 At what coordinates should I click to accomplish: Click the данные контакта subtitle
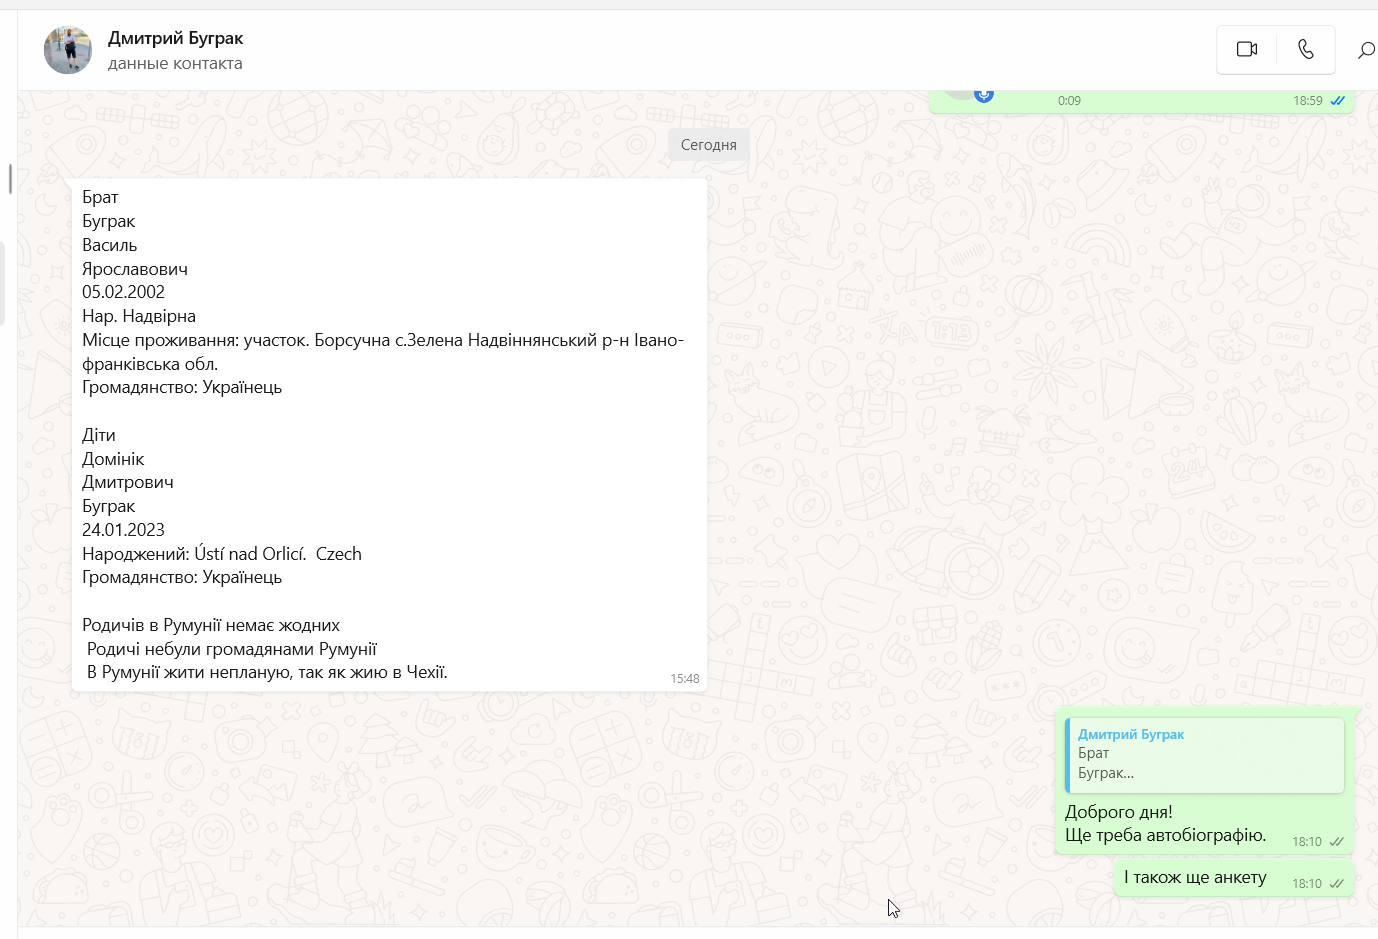175,63
